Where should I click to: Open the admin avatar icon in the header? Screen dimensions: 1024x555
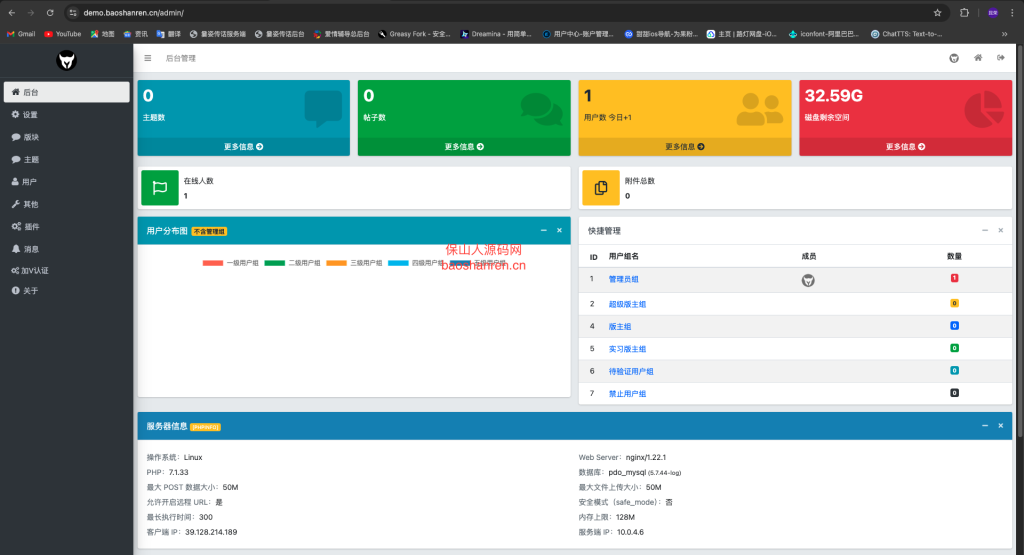954,58
